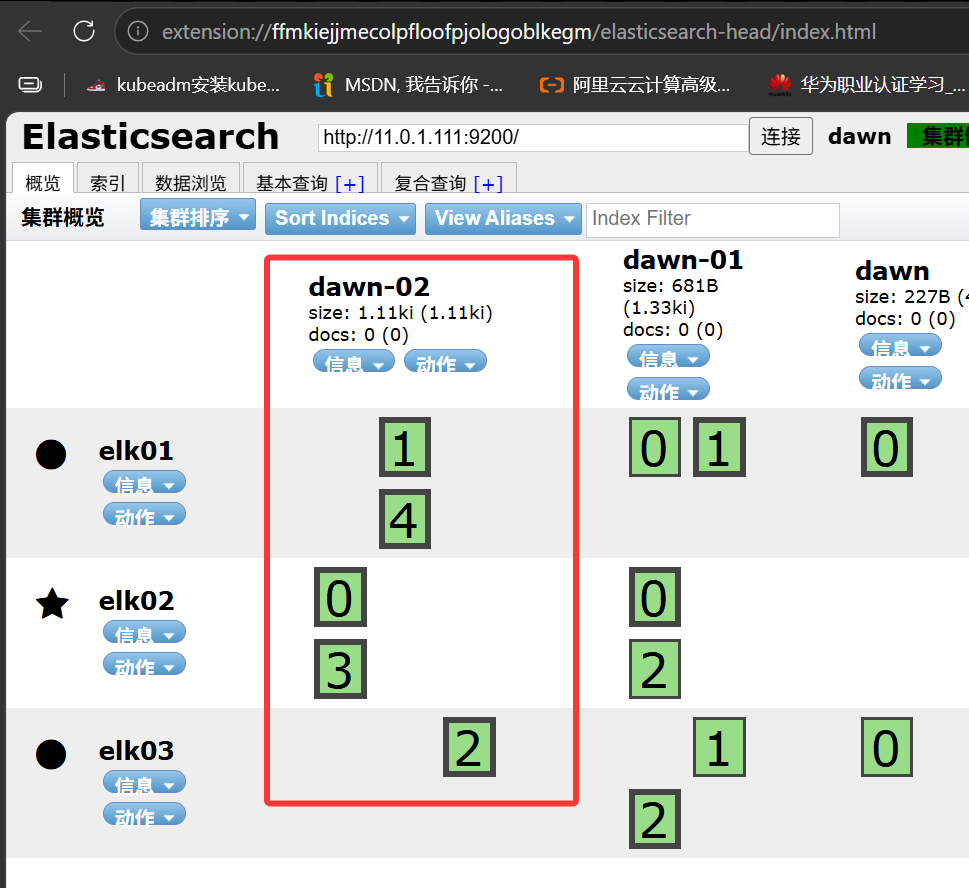Select dawn index shard 0 on elk03
This screenshot has width=969, height=888.
click(x=887, y=747)
